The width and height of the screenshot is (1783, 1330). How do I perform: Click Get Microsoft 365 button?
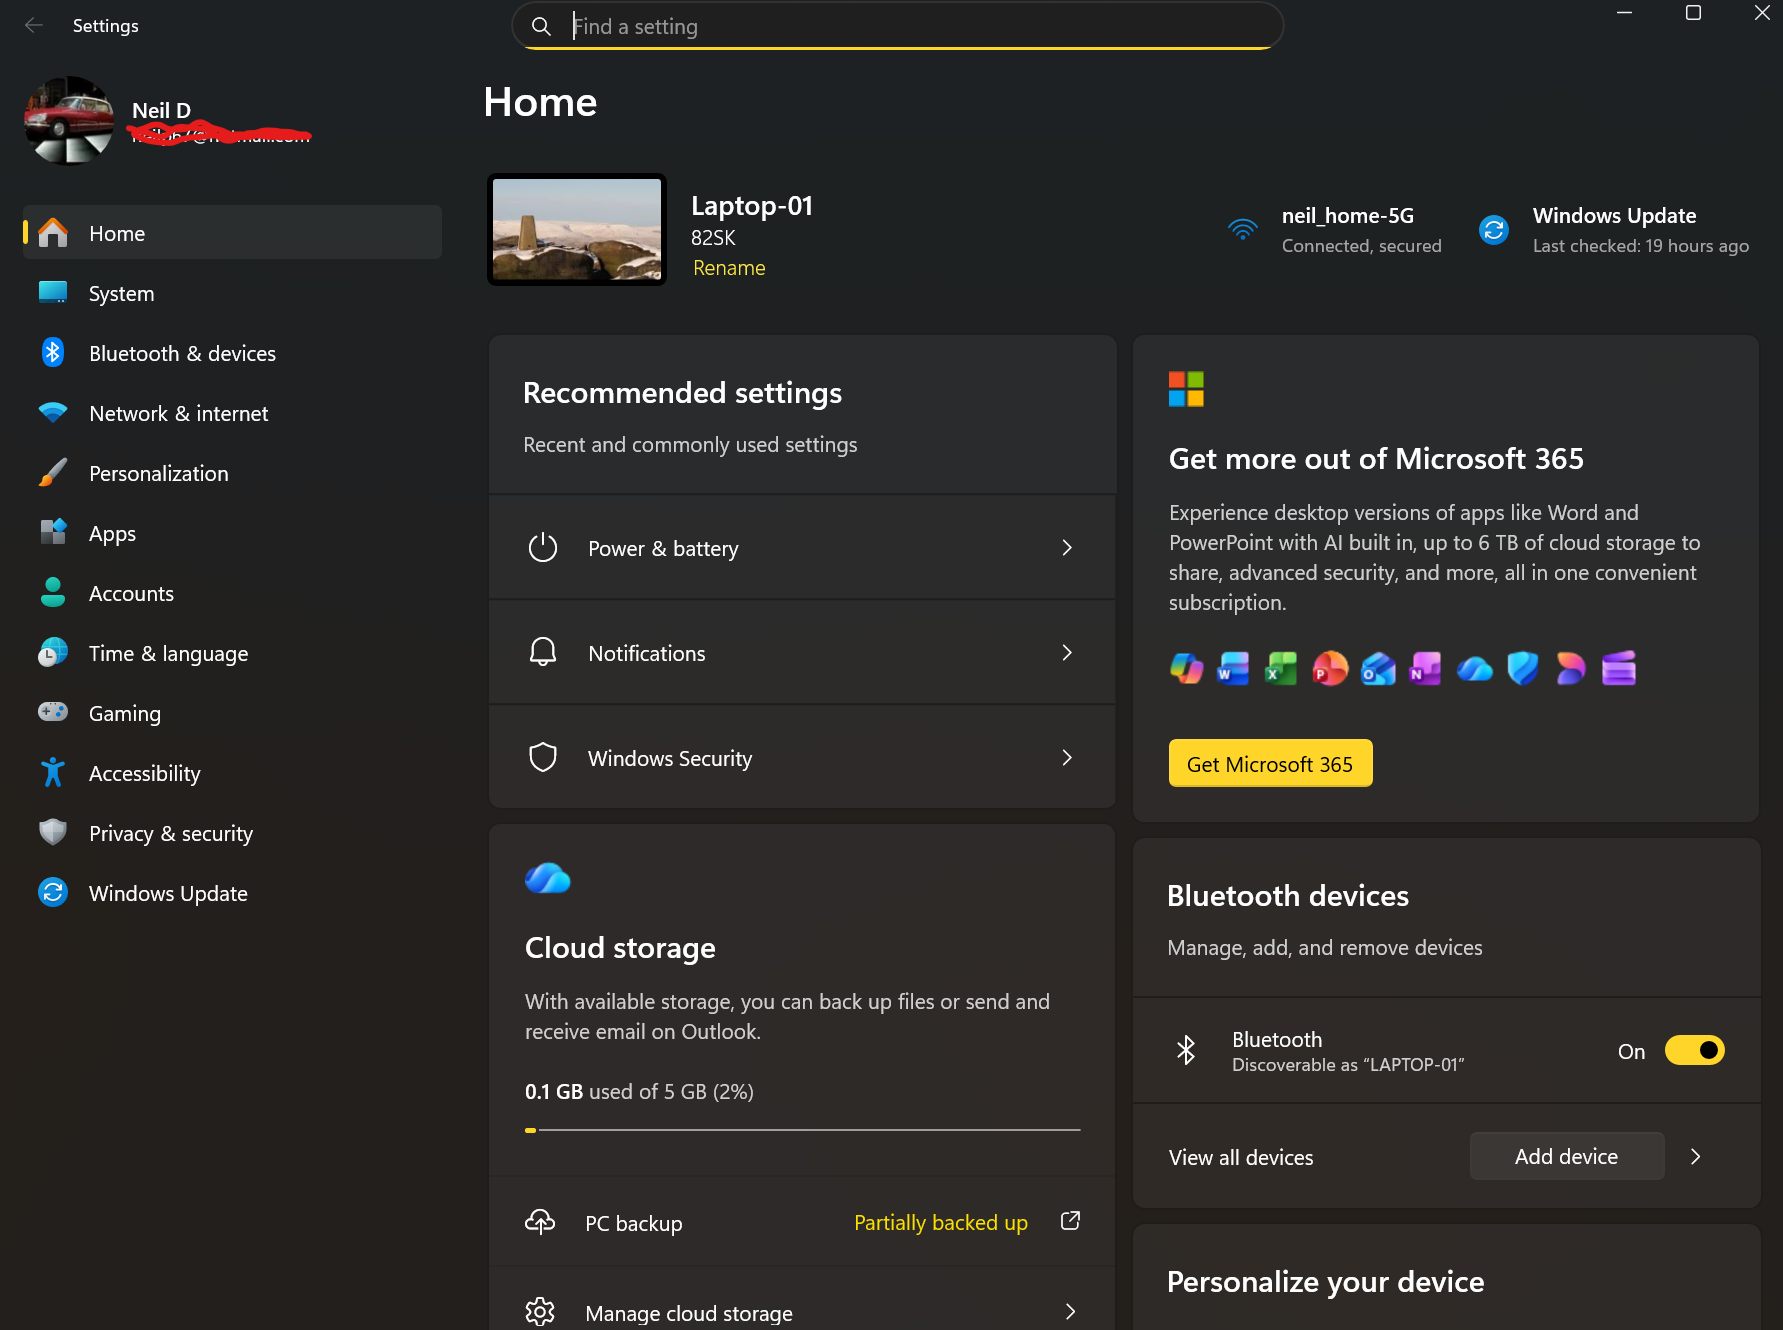pos(1270,764)
